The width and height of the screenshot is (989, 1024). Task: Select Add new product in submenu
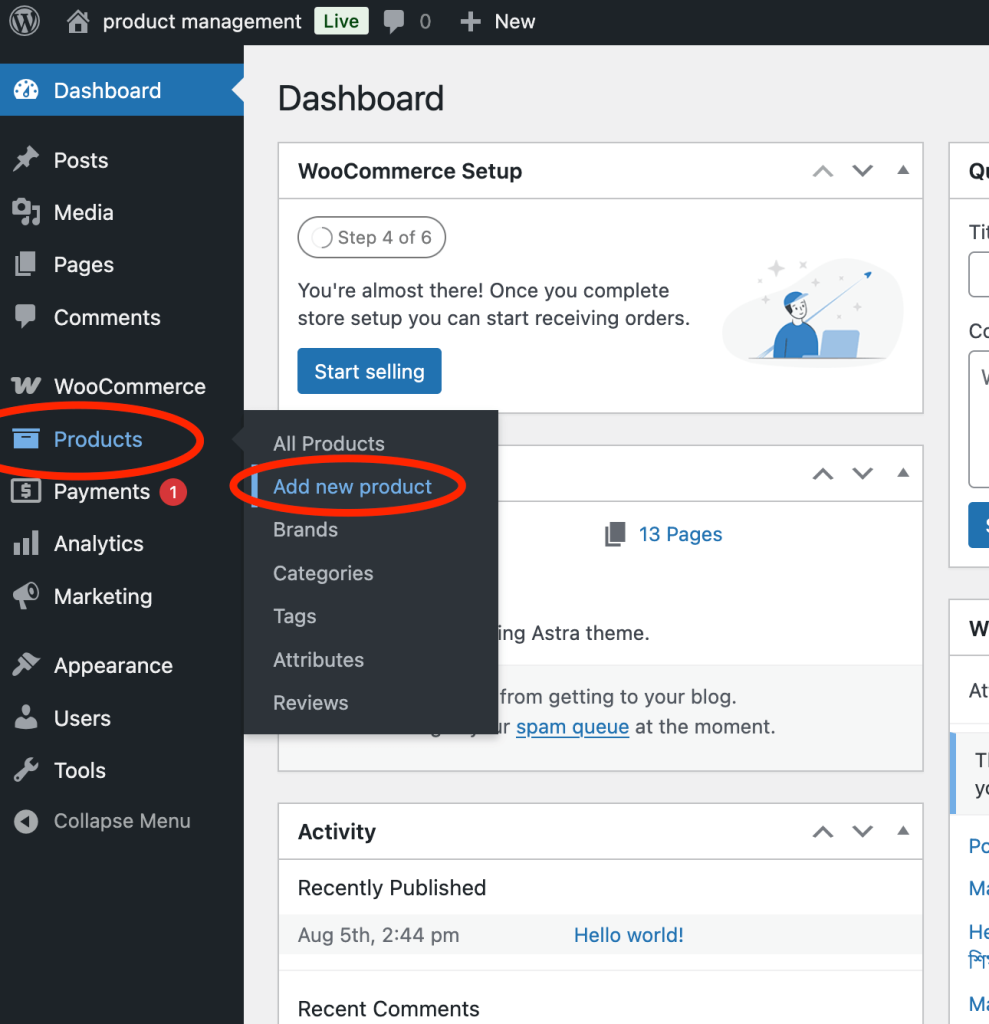(x=352, y=486)
